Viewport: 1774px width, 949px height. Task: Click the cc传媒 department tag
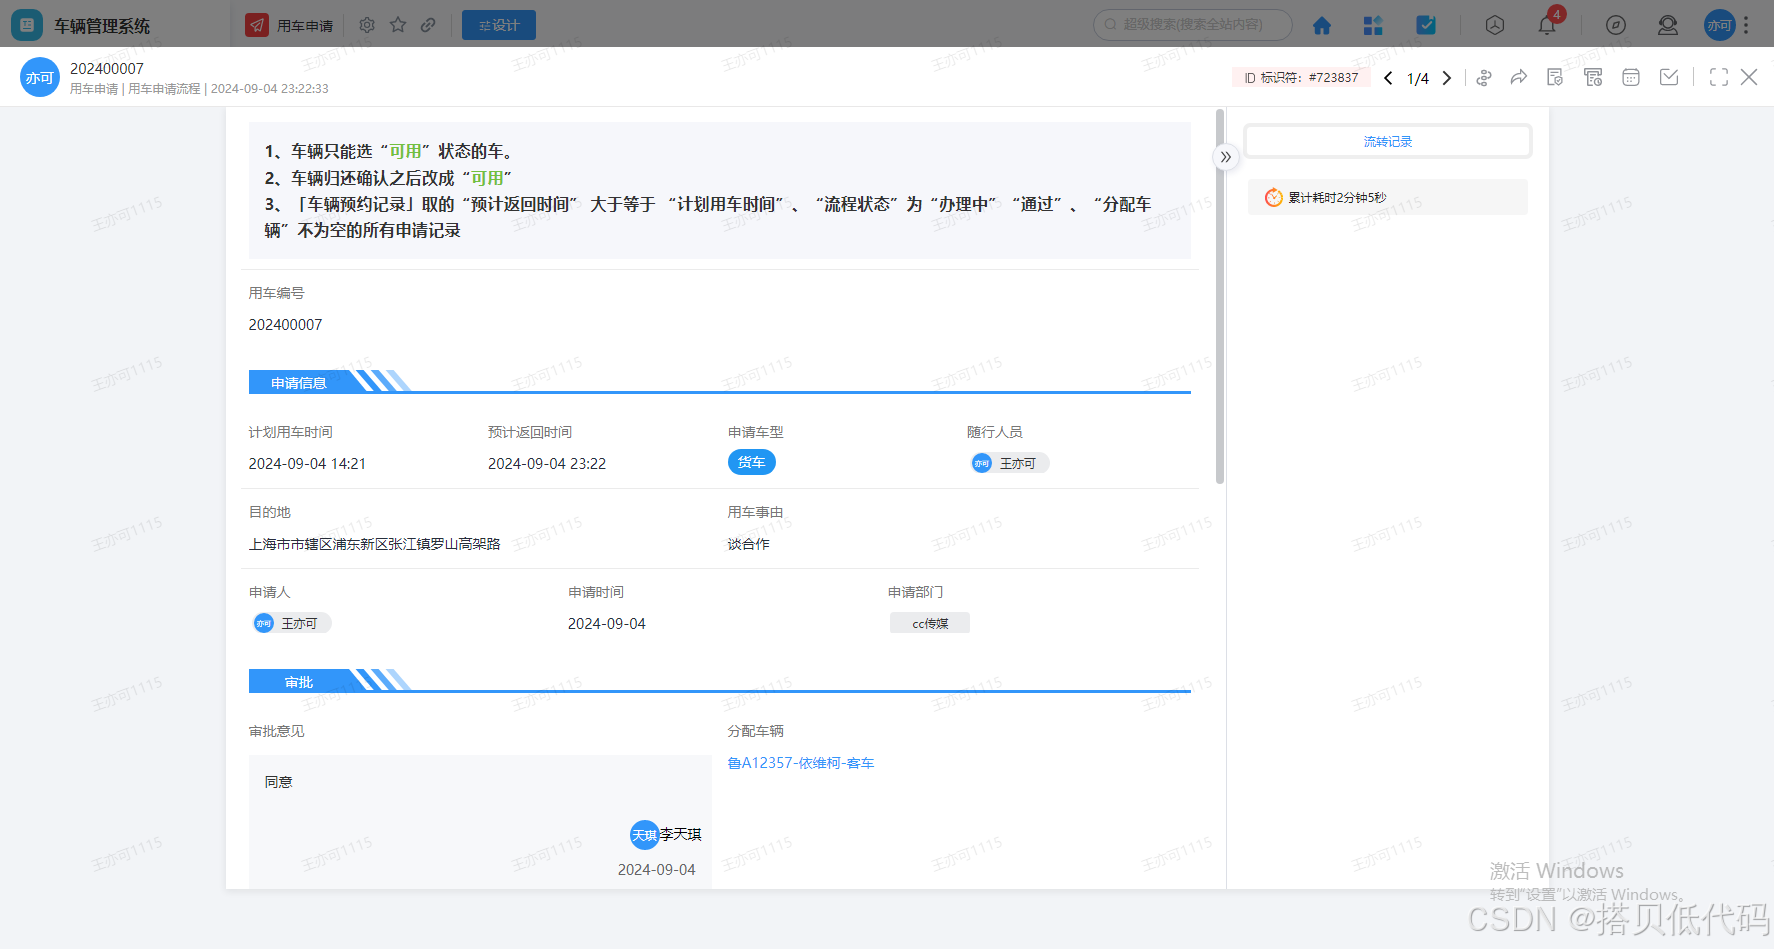(930, 623)
